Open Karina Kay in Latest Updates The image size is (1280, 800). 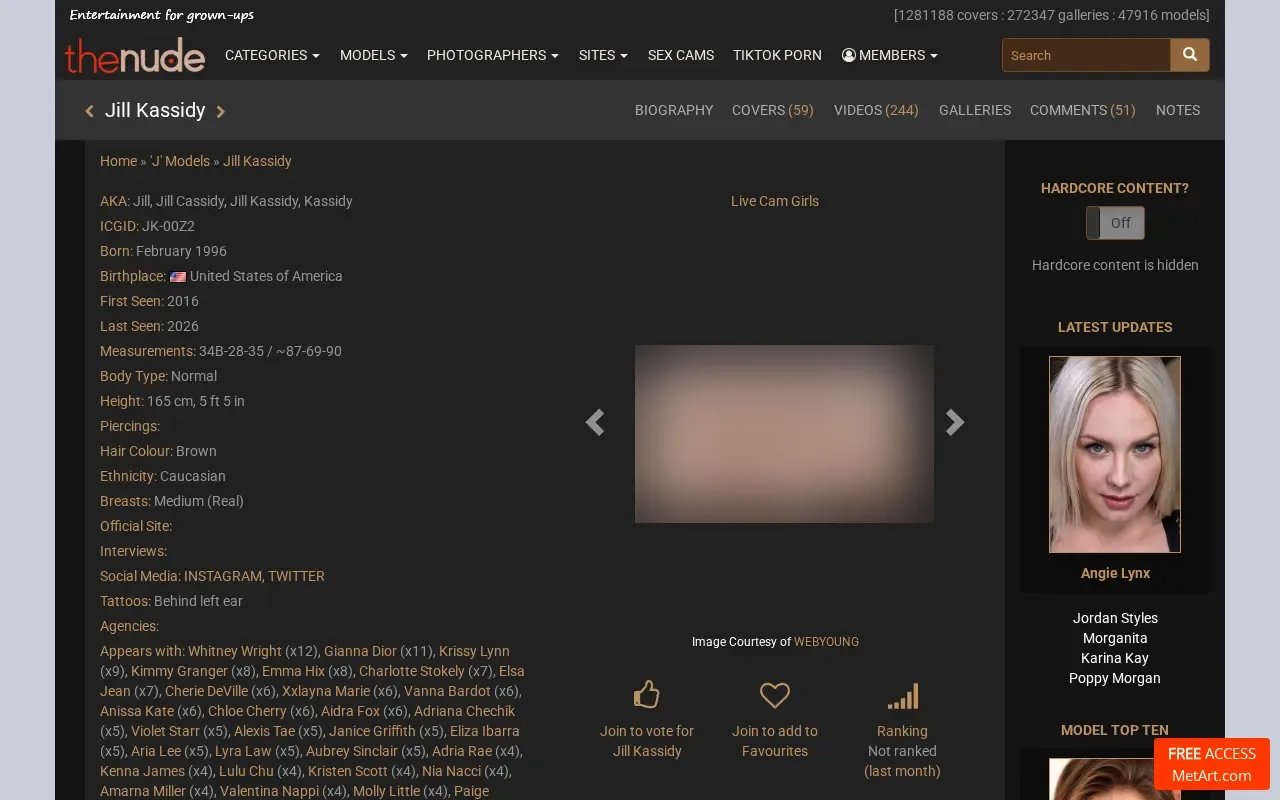point(1115,658)
